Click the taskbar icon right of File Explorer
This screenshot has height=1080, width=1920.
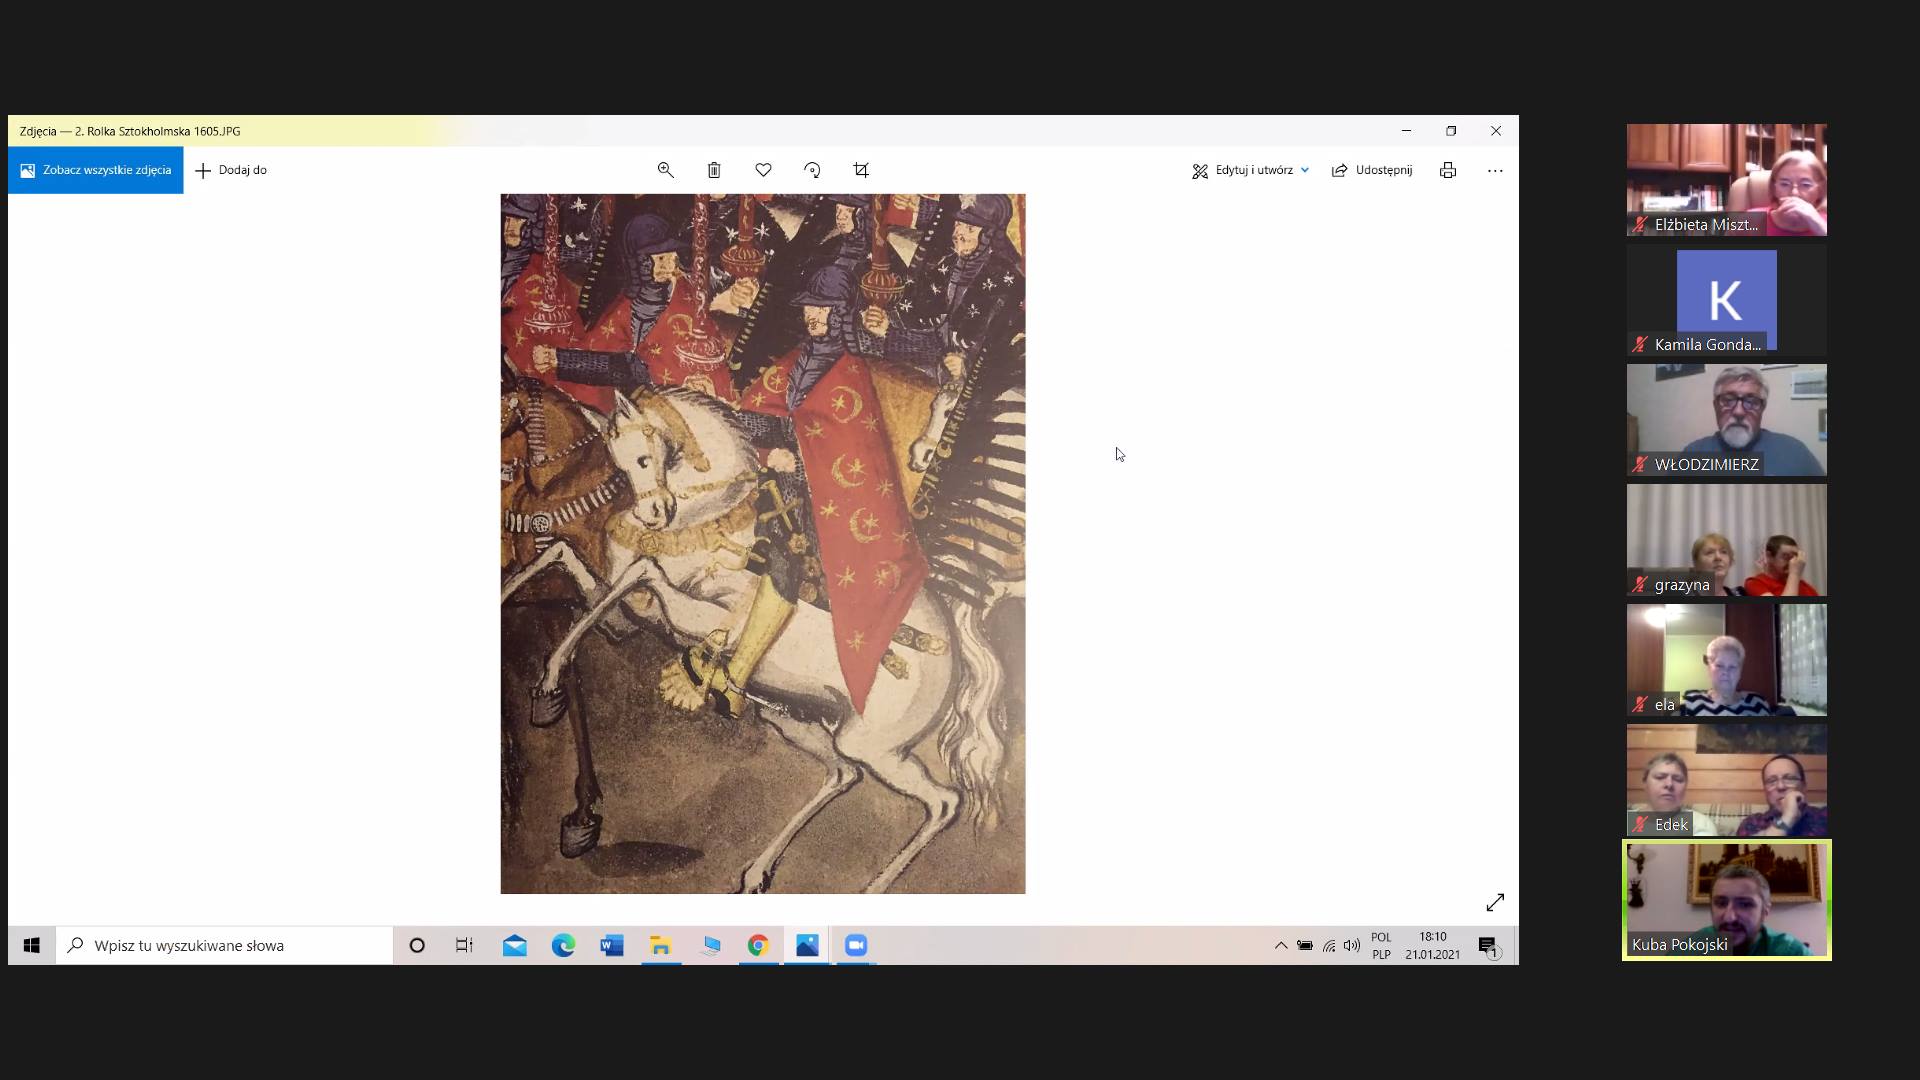coord(710,945)
